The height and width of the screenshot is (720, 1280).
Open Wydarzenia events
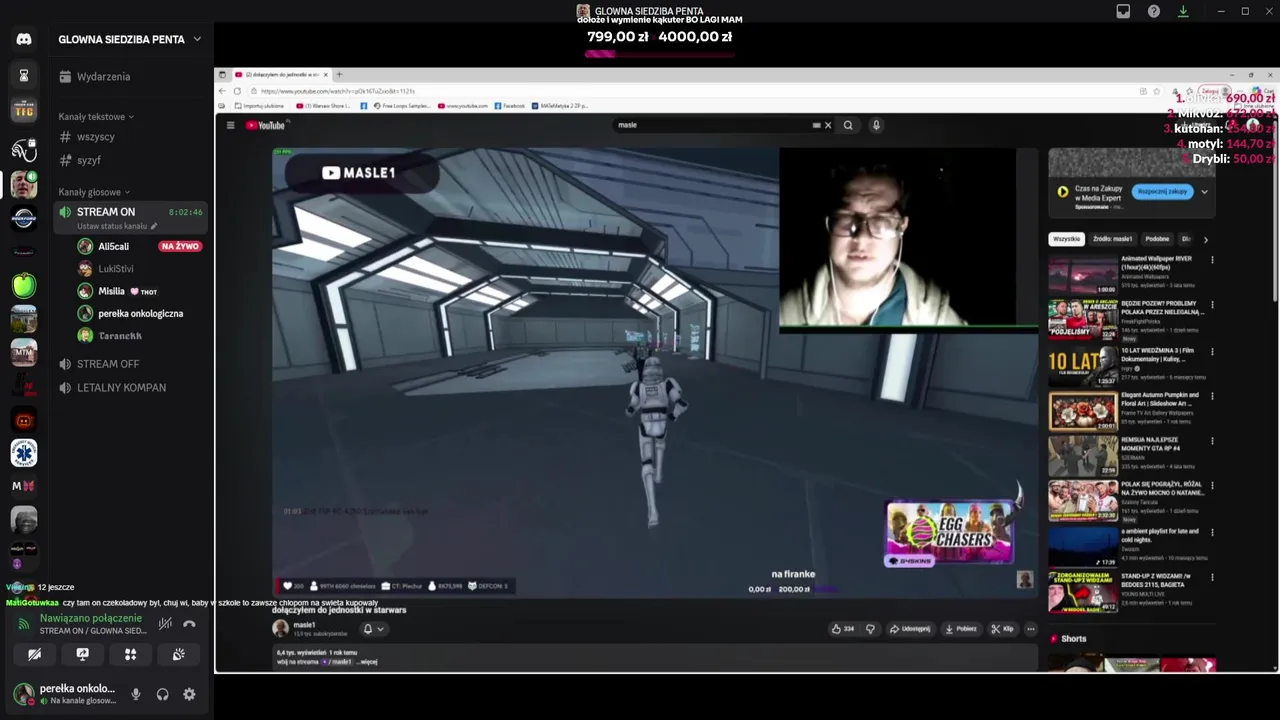130,77
